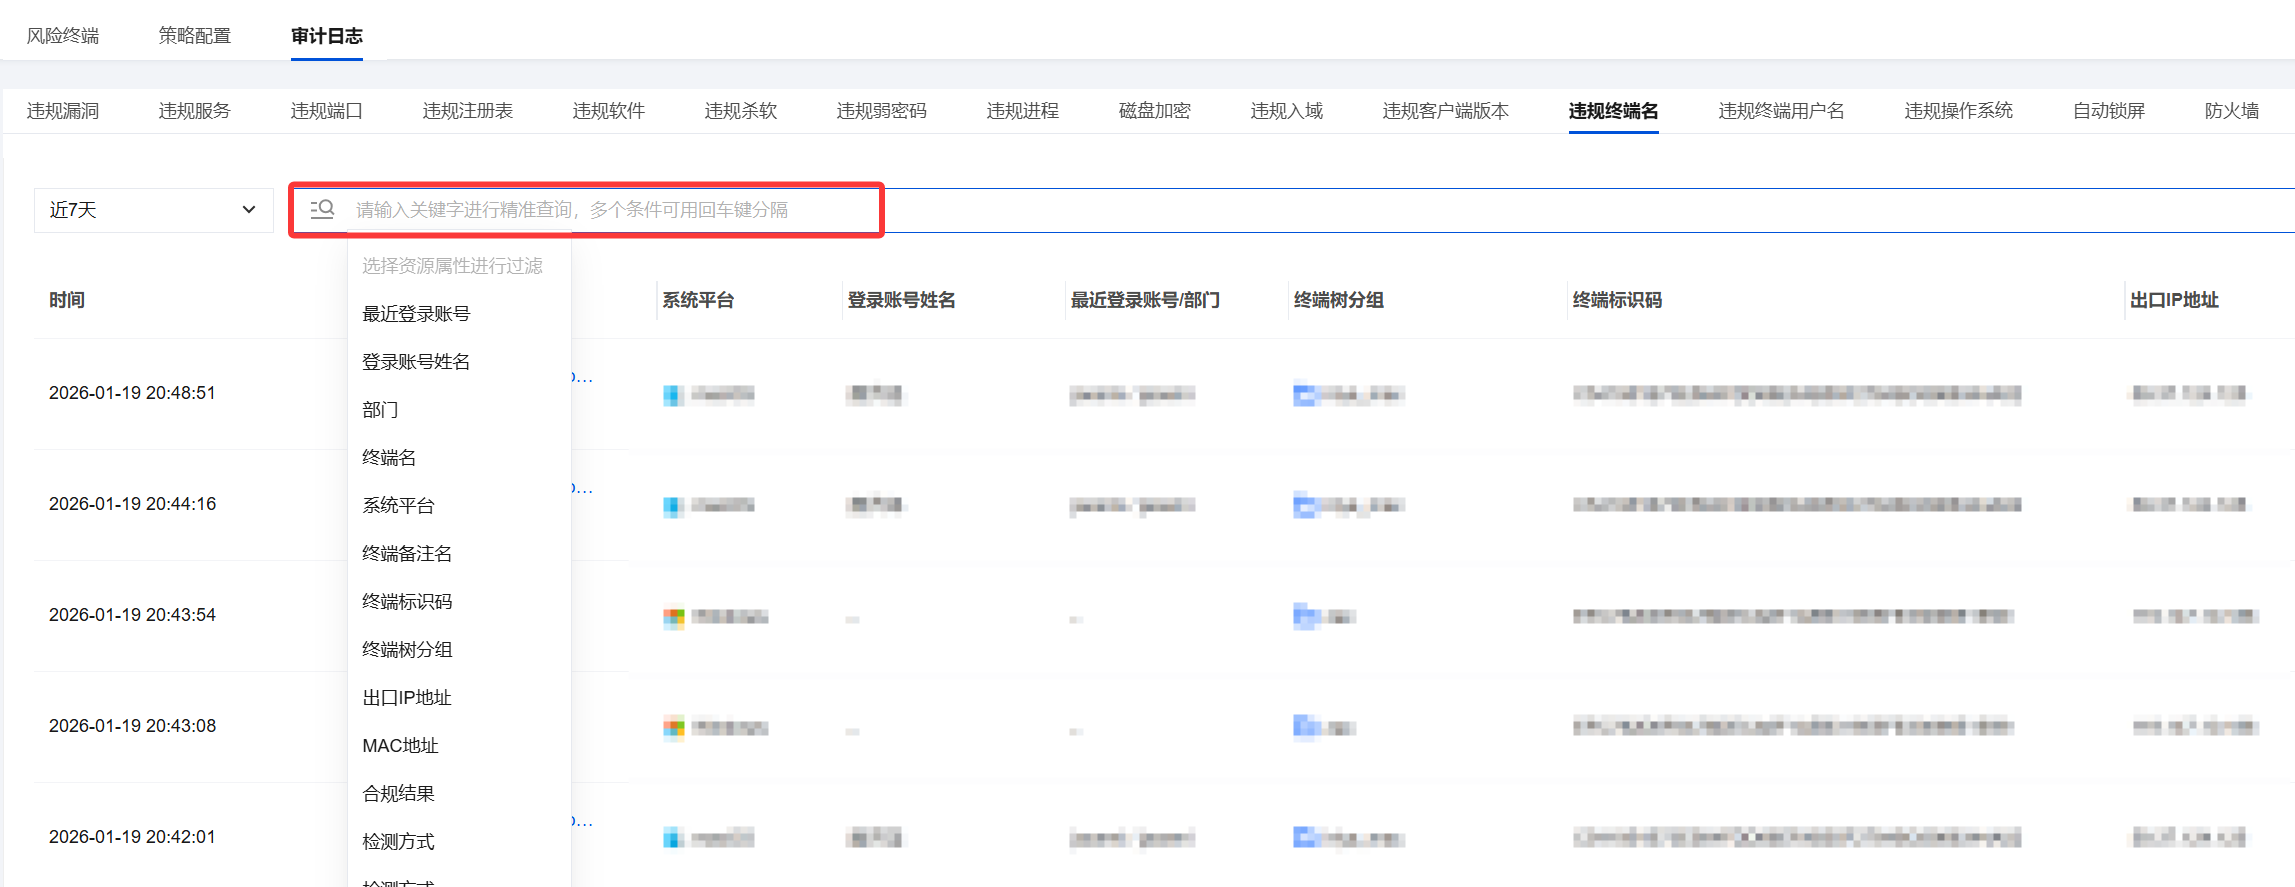Click the 终端标识码 column header
Viewport: 2295px width, 887px height.
(x=1617, y=300)
